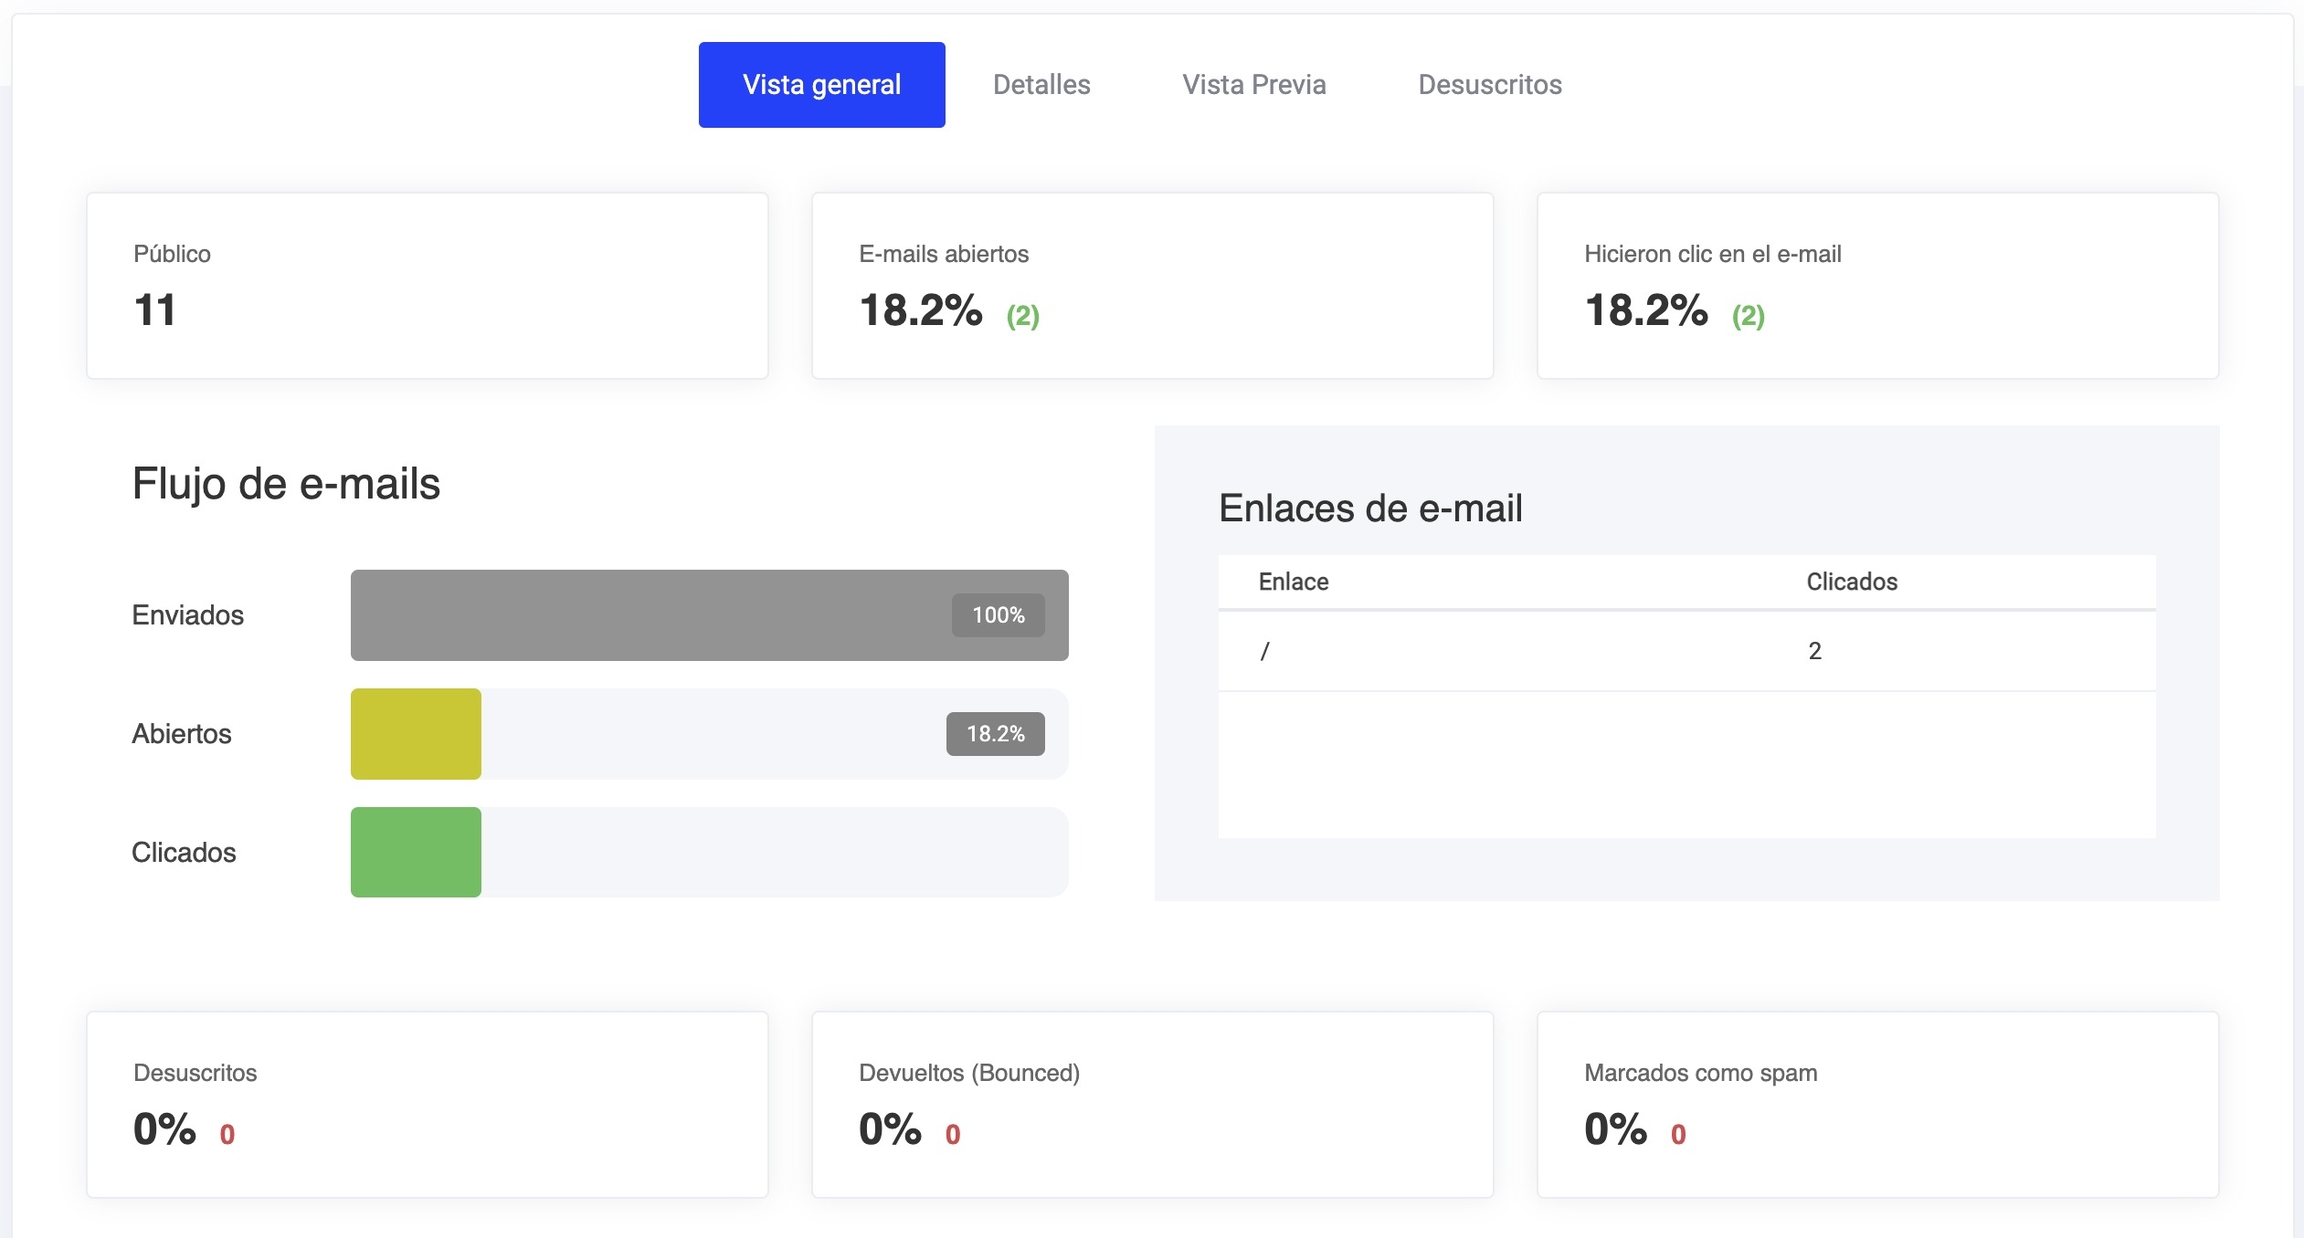Click the Marcados como spam card
This screenshot has width=2304, height=1238.
coord(1877,1104)
